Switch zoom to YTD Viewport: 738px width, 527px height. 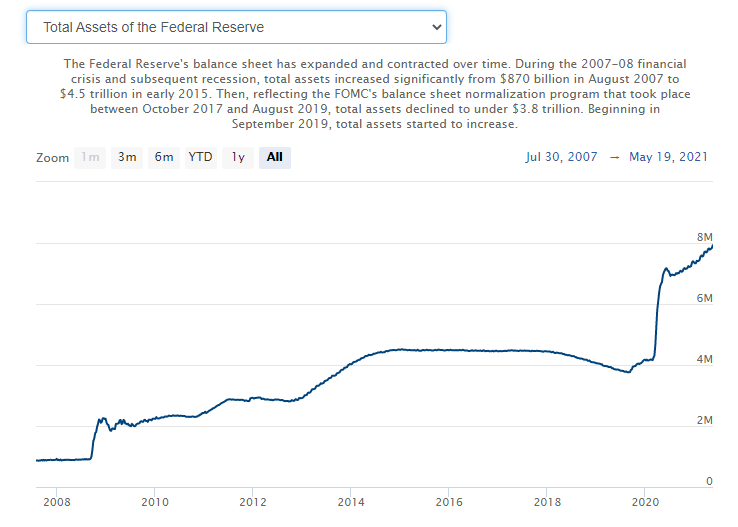point(200,157)
